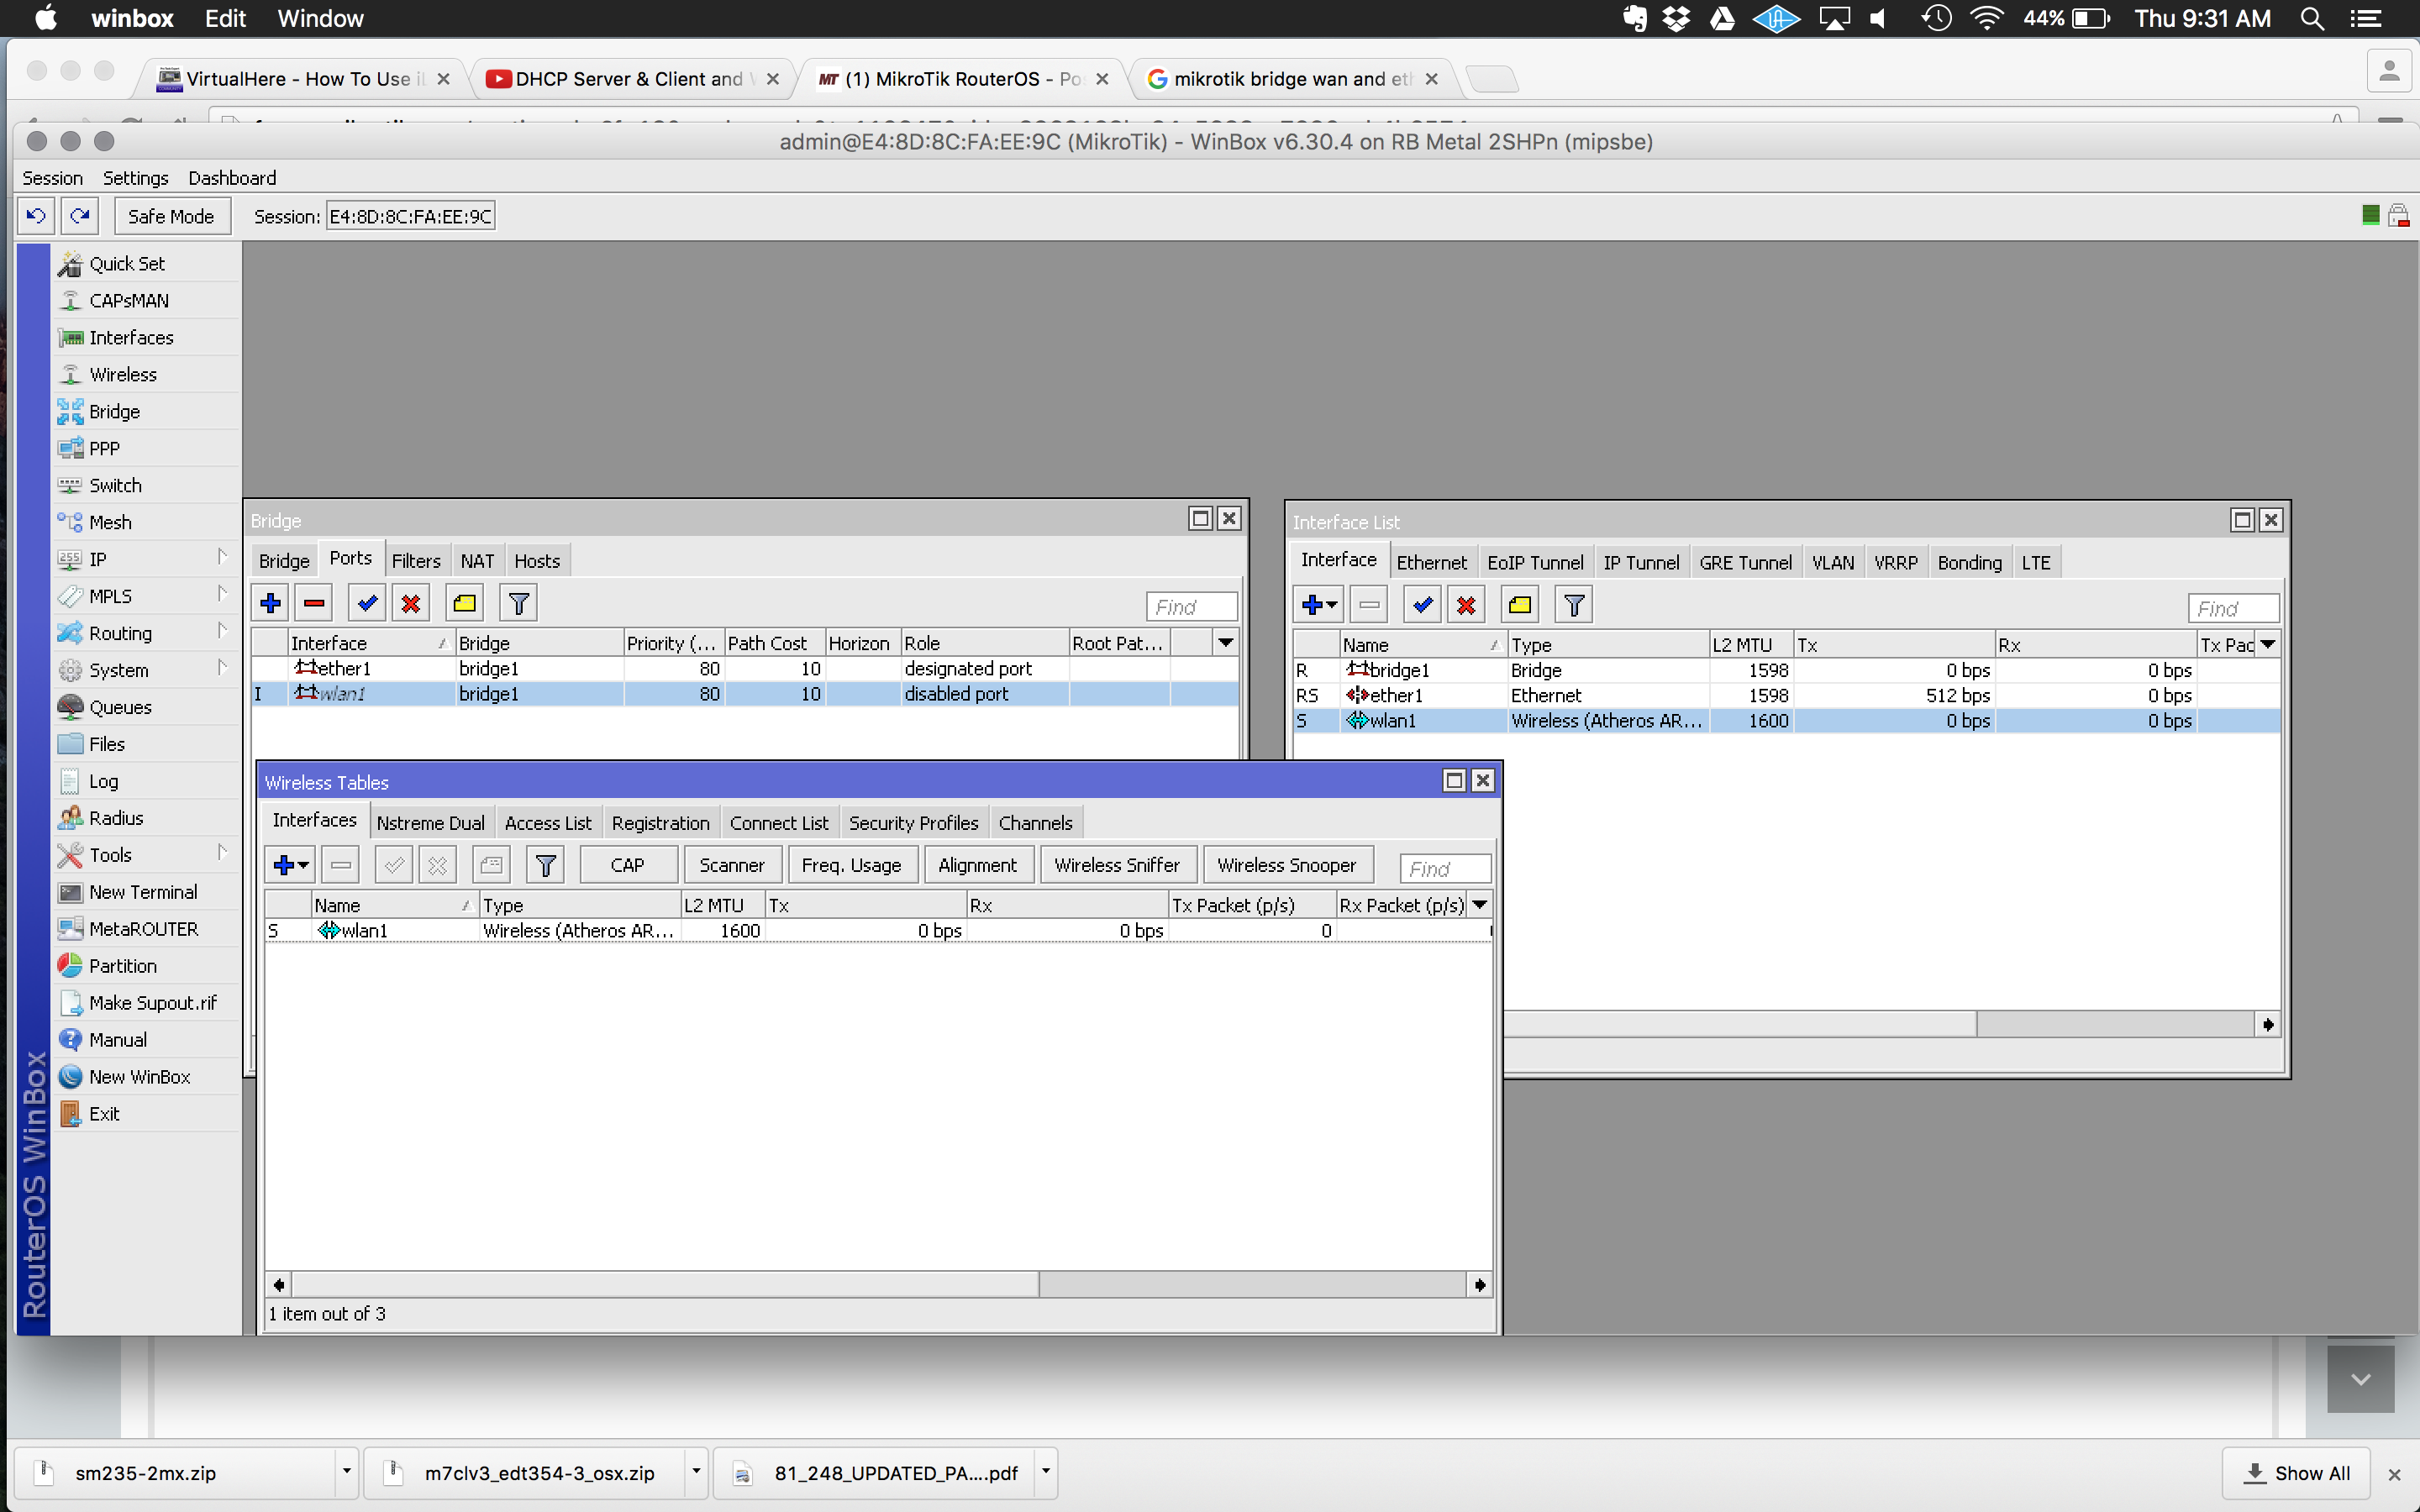Click the Wireless Snooper button

coord(1286,865)
